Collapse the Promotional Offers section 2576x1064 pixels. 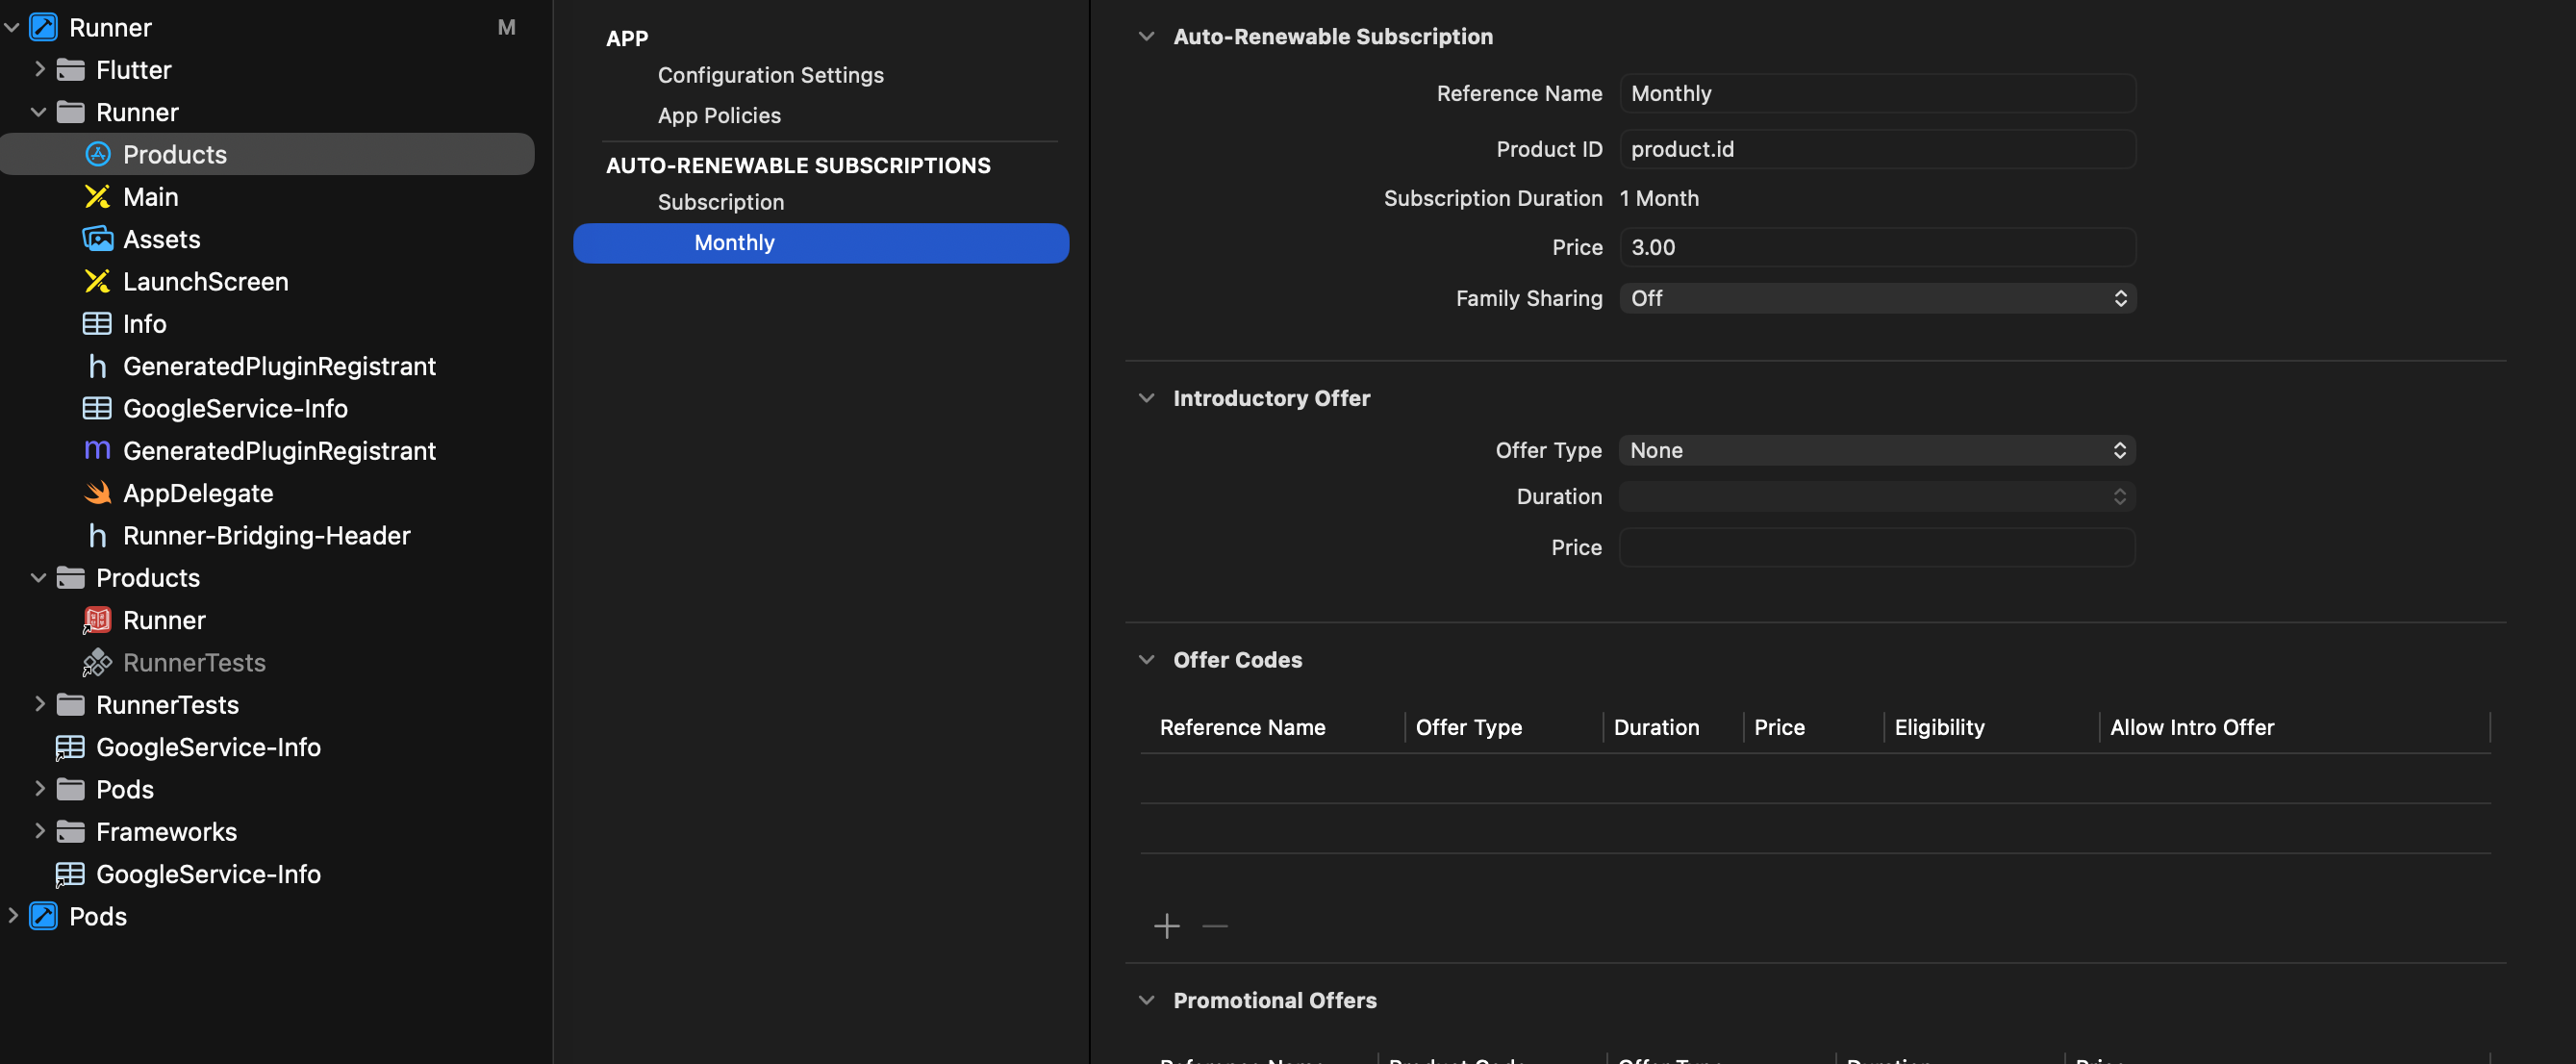pos(1147,1000)
